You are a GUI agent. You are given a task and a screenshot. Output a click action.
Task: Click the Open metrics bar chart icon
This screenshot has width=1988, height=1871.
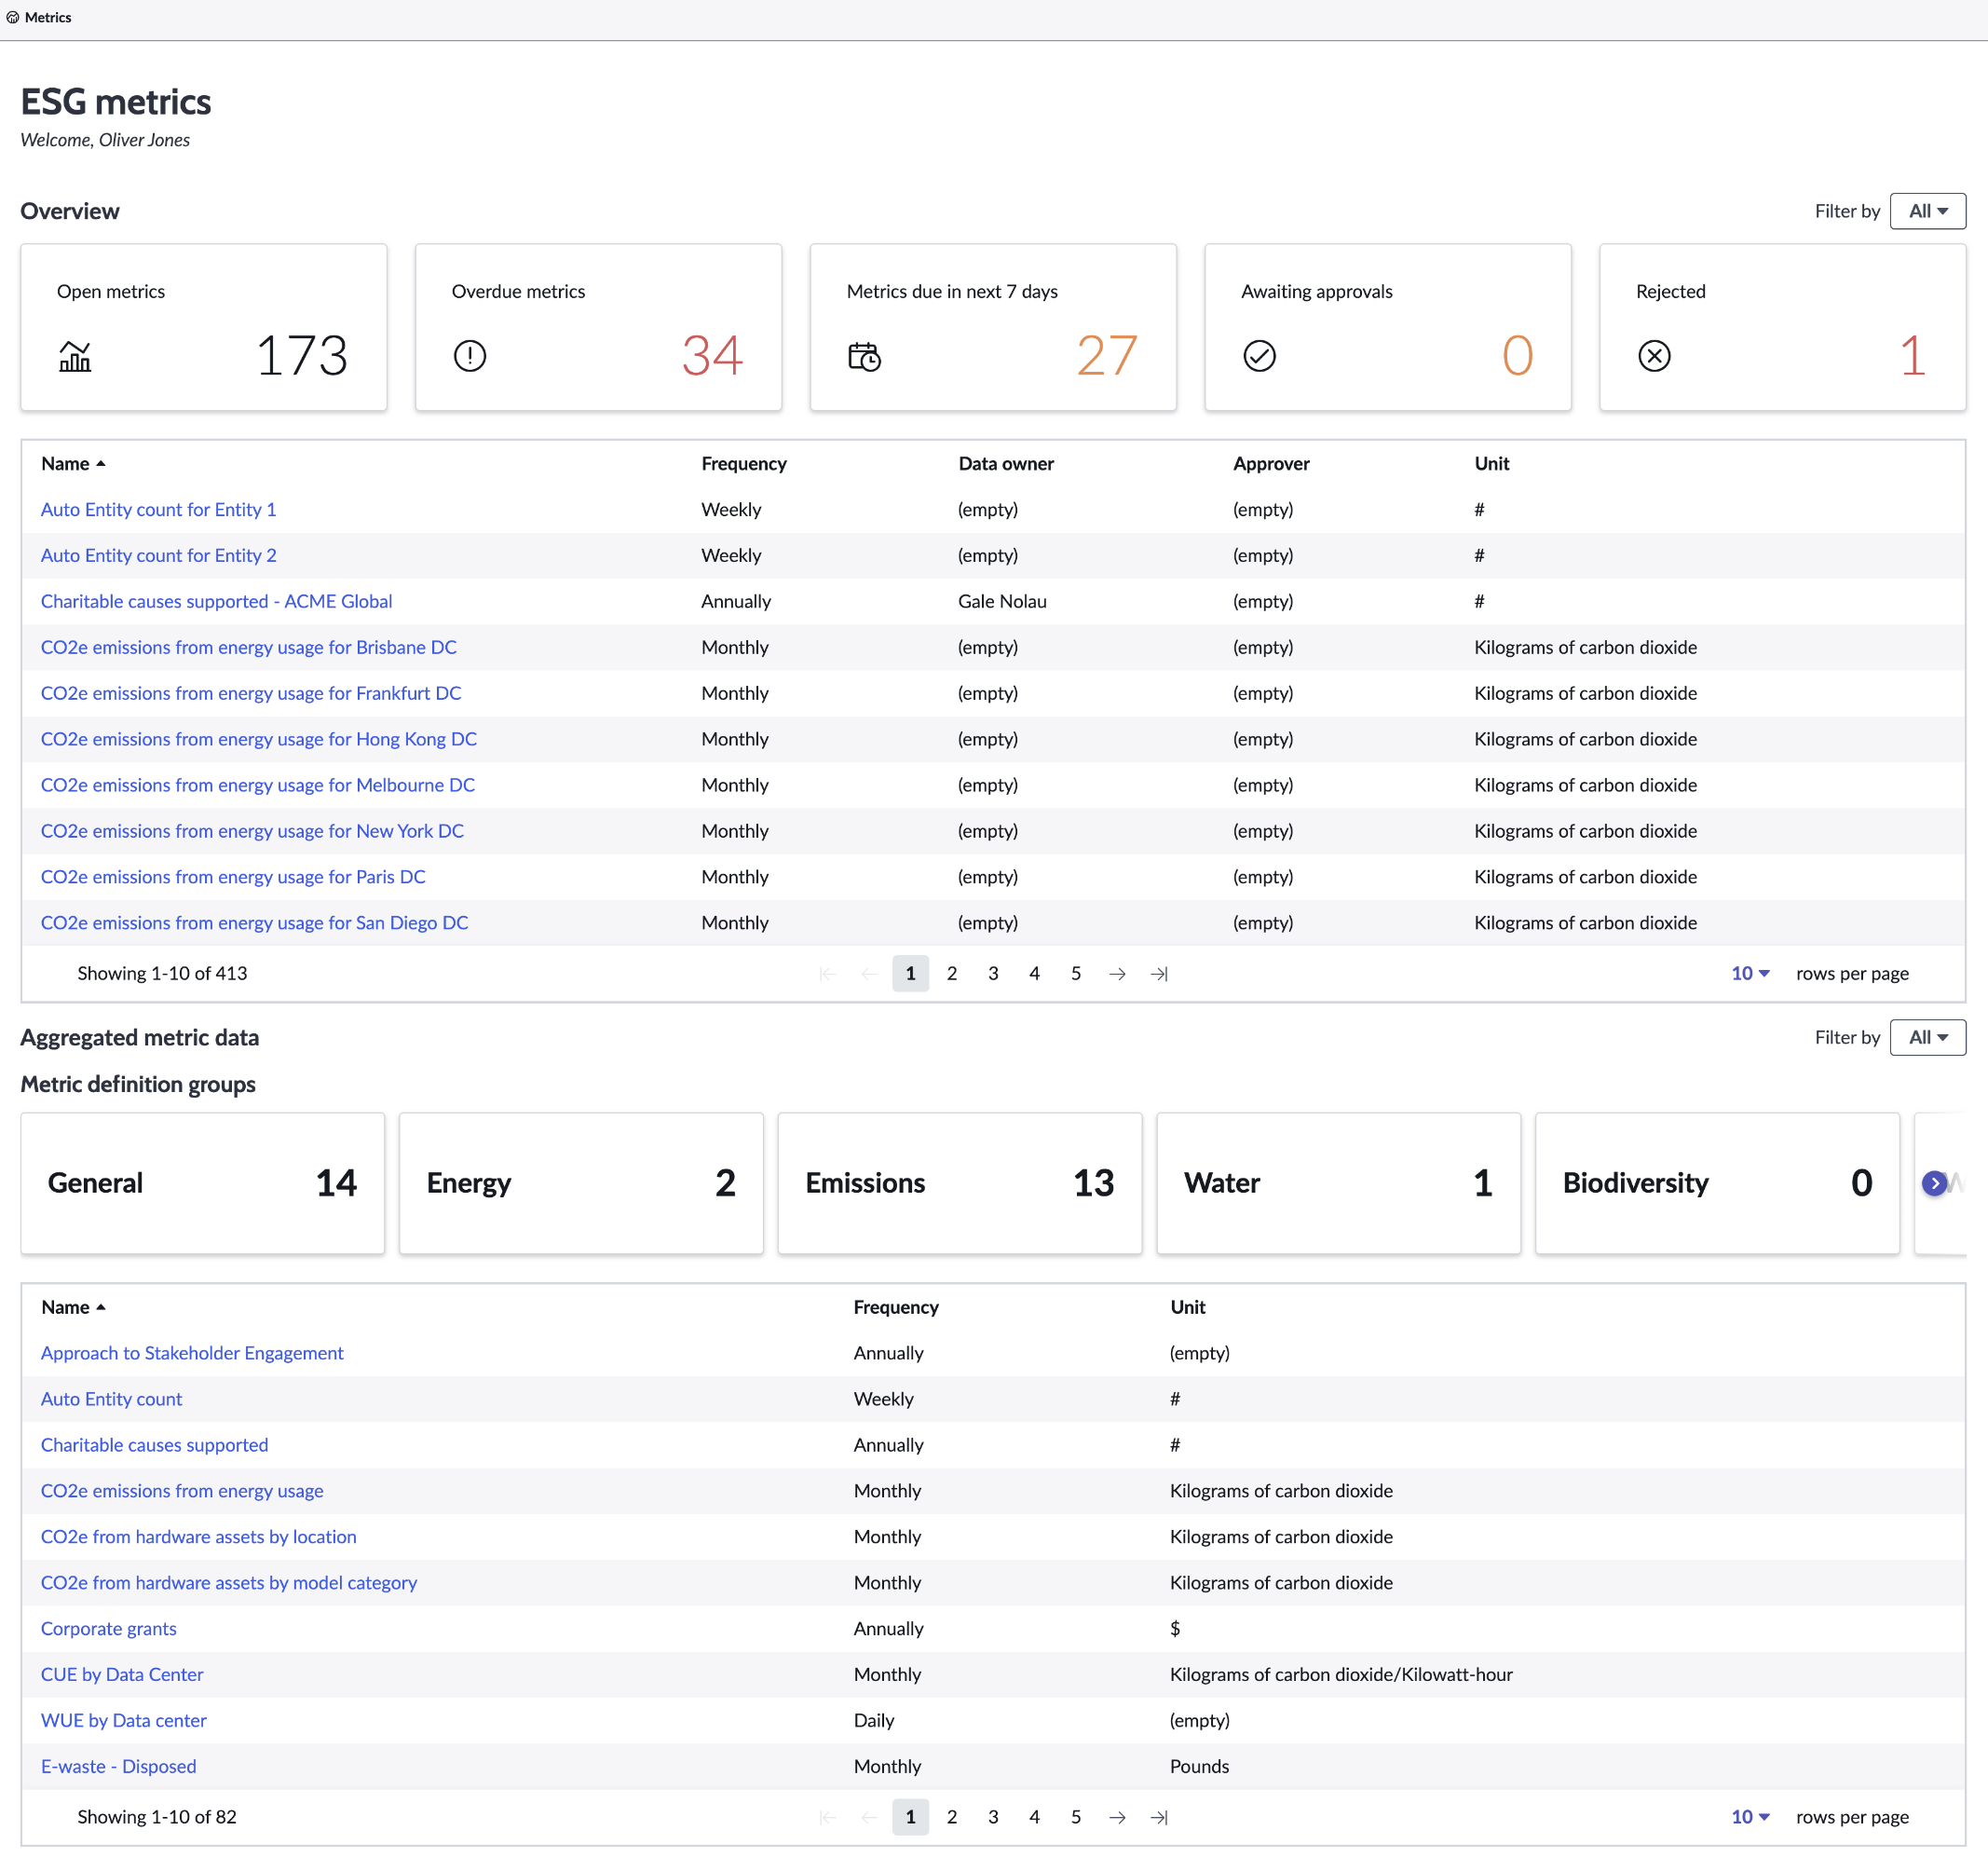click(x=75, y=356)
